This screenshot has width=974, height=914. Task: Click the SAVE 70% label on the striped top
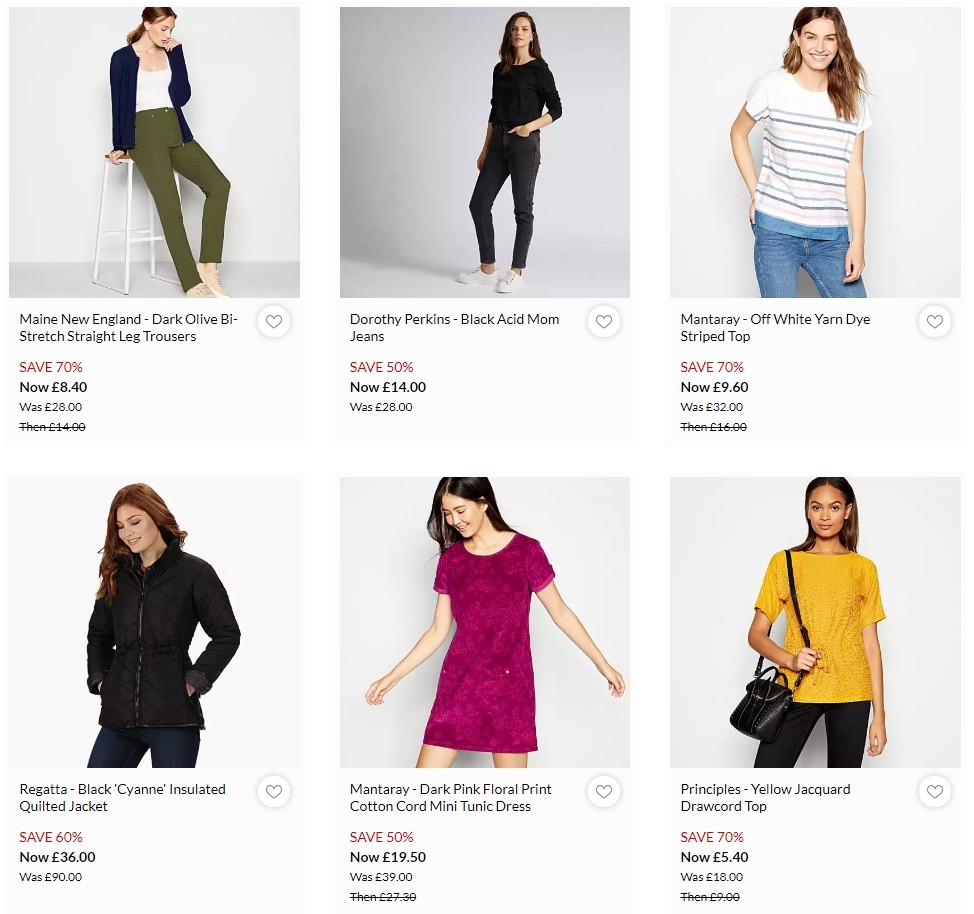tap(712, 367)
